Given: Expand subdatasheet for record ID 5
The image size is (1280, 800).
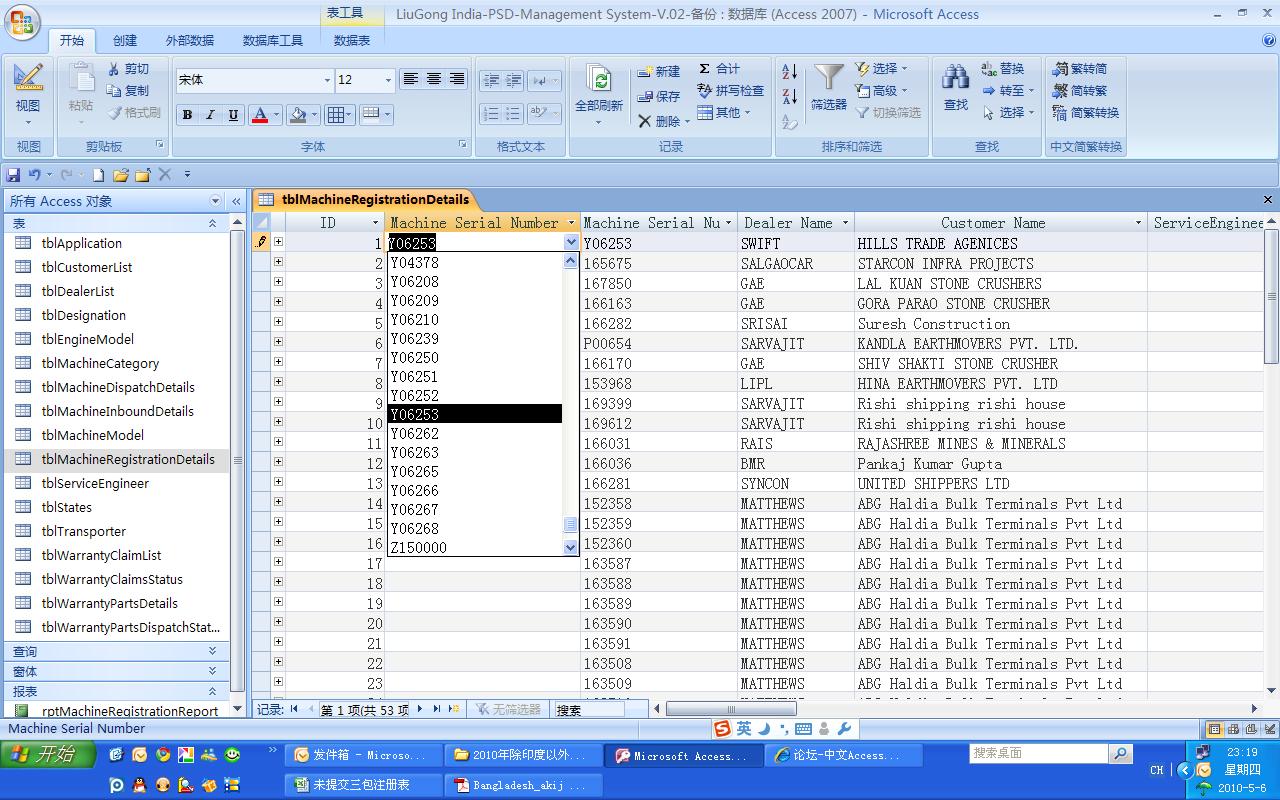Looking at the screenshot, I should pyautogui.click(x=278, y=322).
